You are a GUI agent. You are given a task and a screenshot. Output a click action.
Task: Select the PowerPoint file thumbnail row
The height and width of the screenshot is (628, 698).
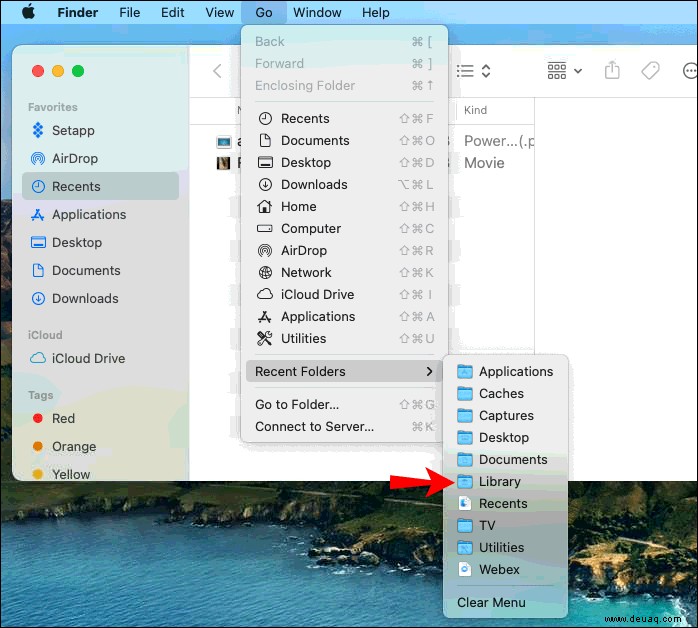coord(223,142)
